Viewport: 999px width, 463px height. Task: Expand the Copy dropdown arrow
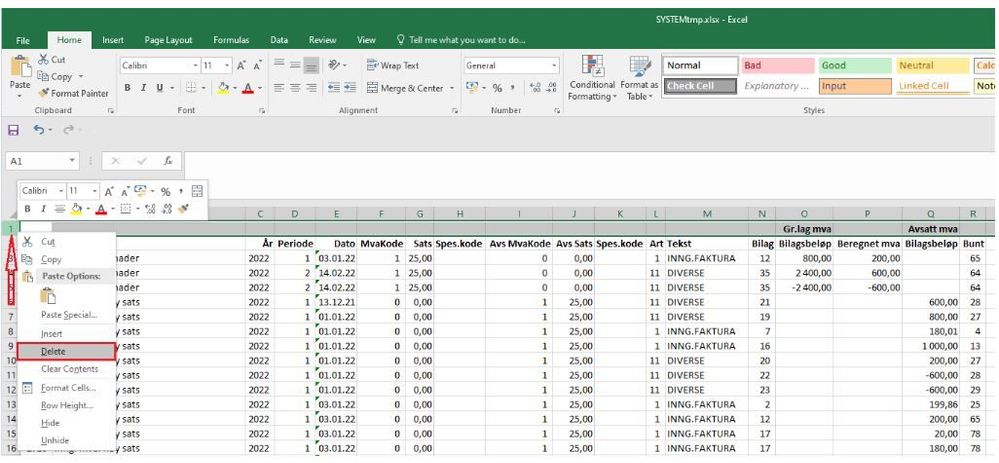(x=81, y=76)
